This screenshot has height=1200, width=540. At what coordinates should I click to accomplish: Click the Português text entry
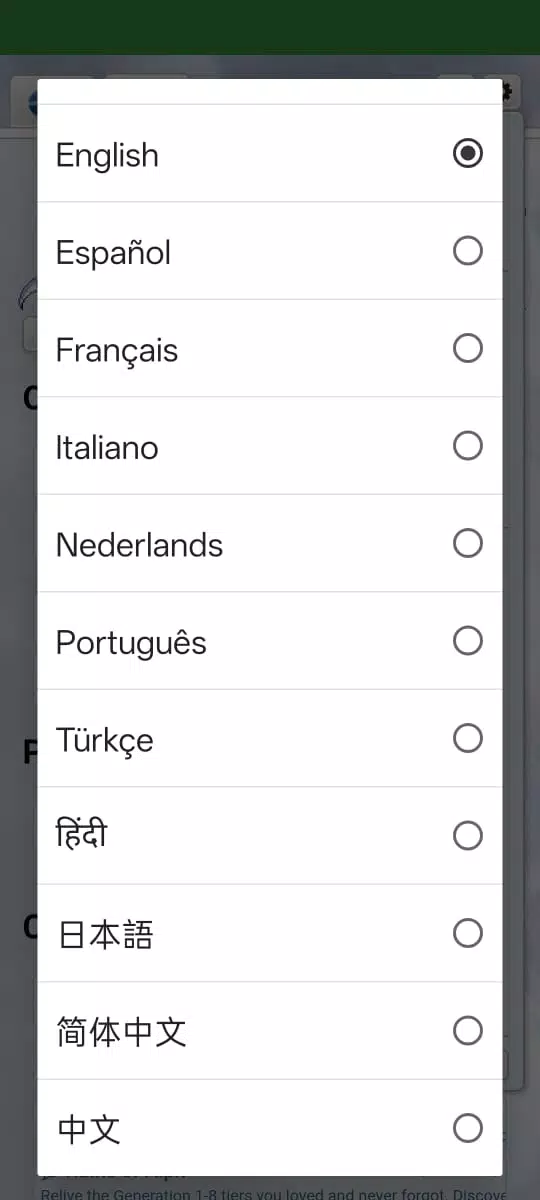click(131, 643)
